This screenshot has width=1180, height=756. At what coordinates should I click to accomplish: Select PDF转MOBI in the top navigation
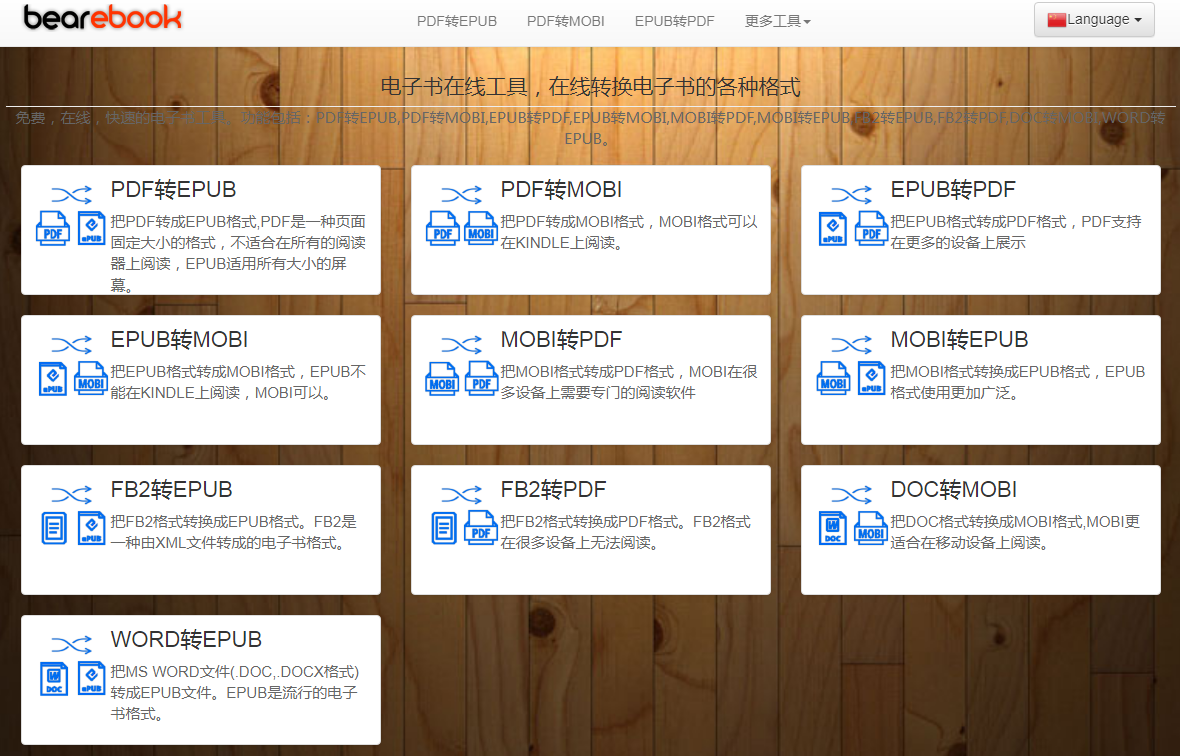(x=565, y=21)
